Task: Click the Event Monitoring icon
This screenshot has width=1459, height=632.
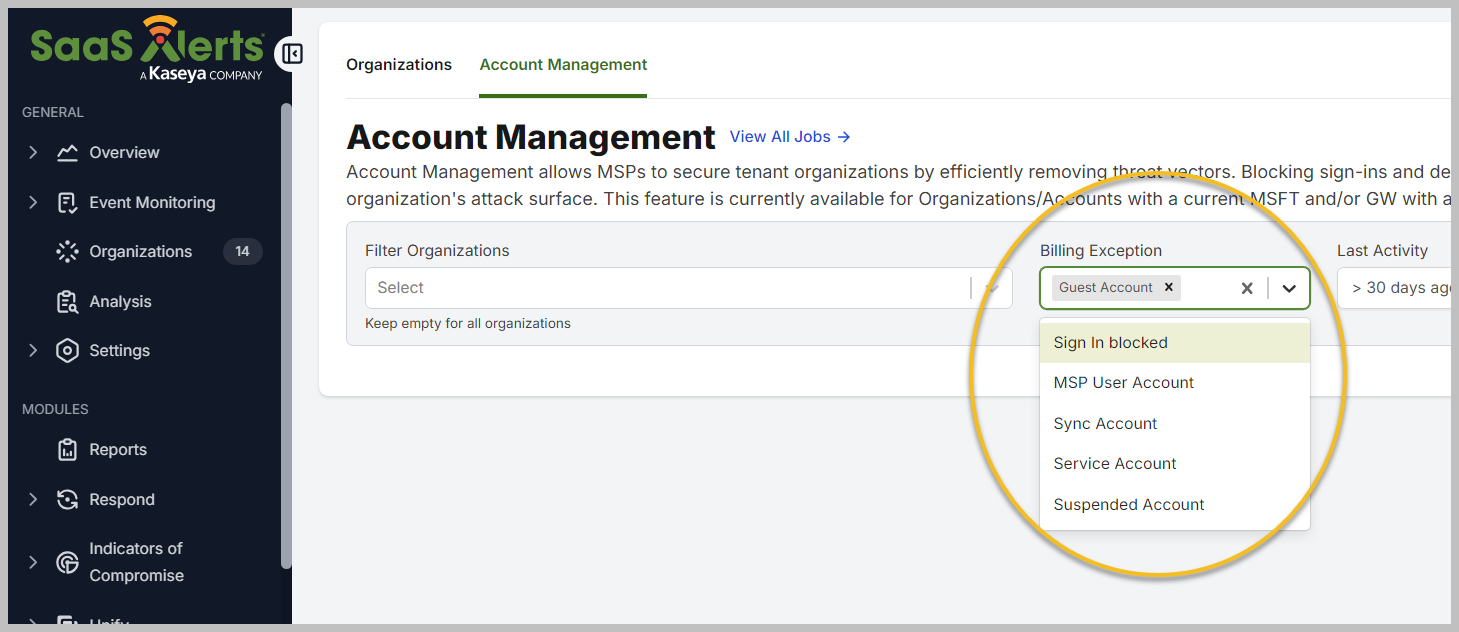Action: coord(67,203)
